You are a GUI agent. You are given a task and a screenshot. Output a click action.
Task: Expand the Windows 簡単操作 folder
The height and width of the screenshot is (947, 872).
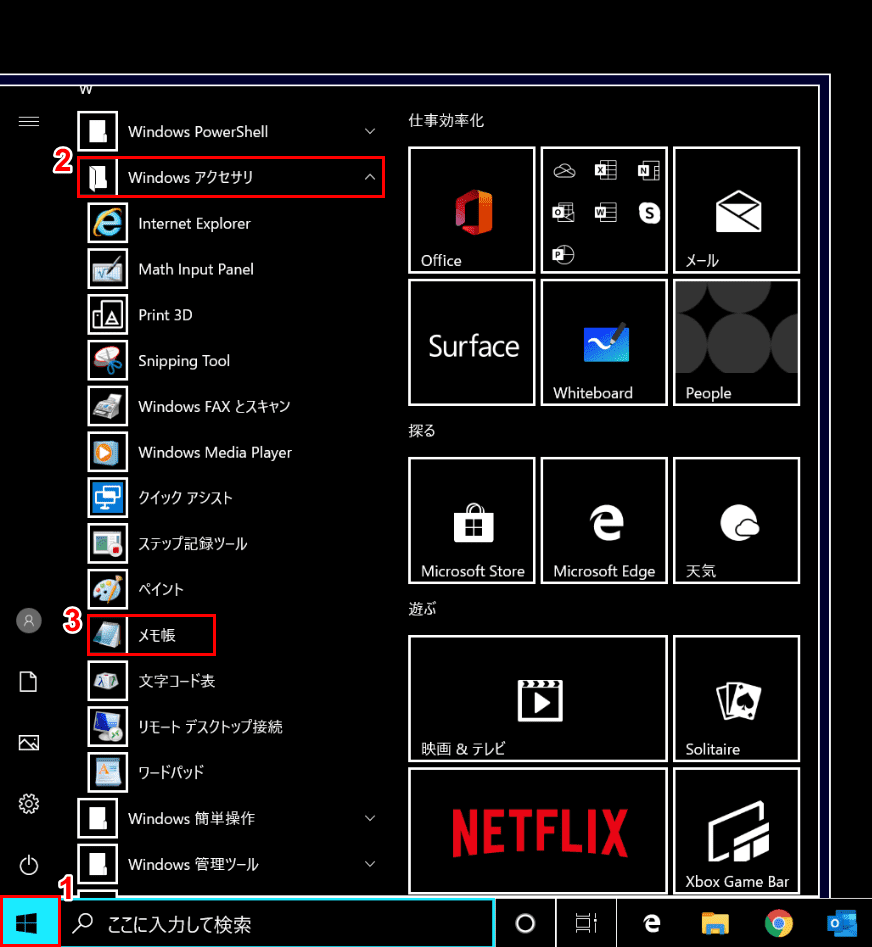pos(230,818)
